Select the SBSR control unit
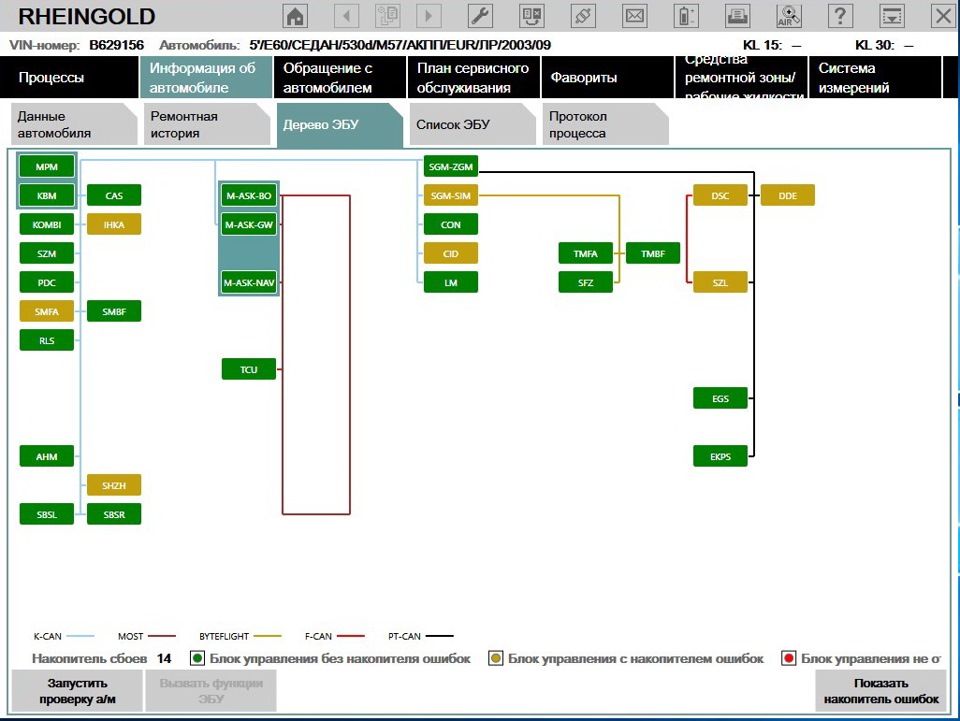This screenshot has height=721, width=960. (114, 515)
